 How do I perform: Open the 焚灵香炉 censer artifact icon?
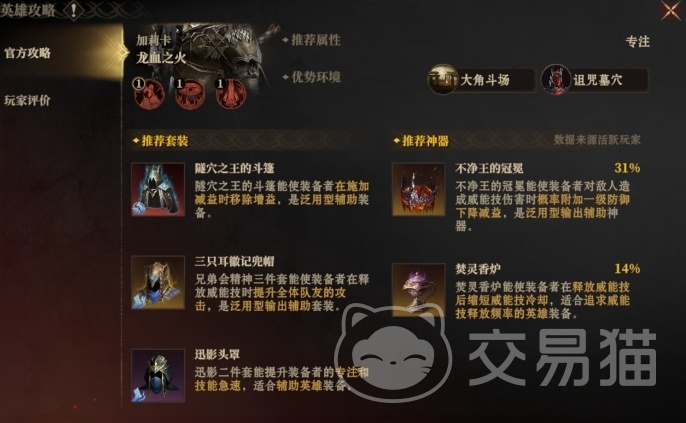point(419,290)
